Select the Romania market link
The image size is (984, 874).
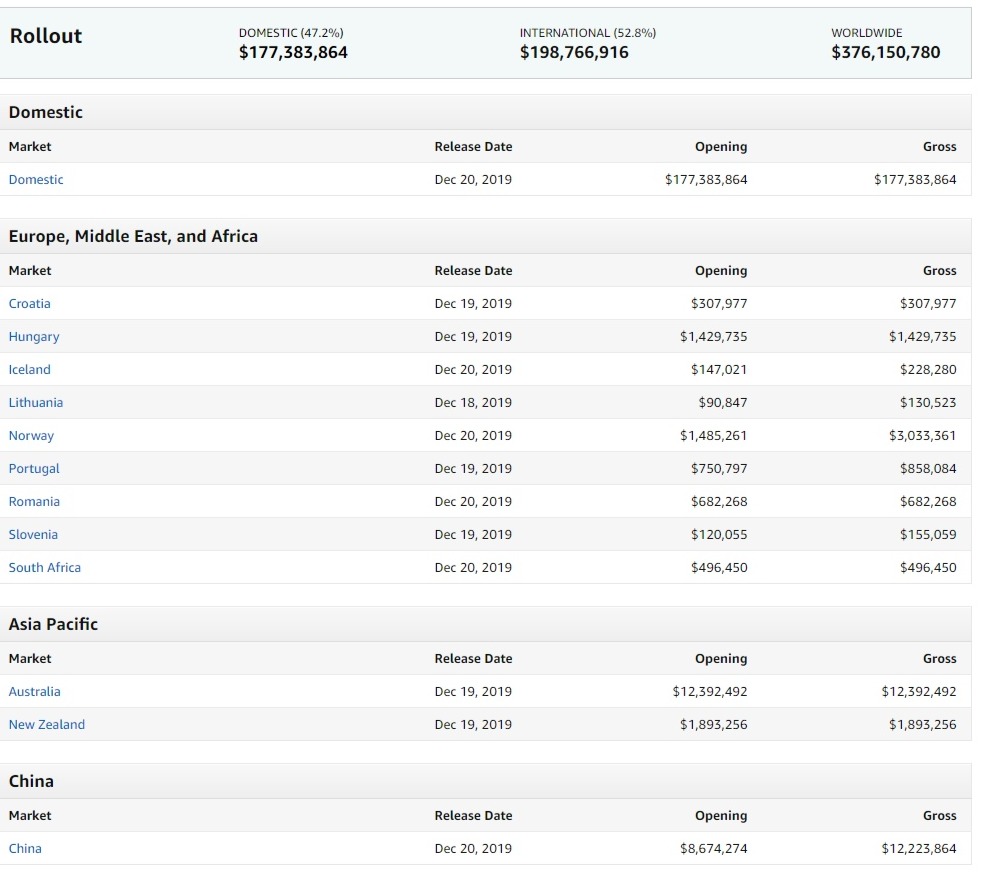[34, 502]
